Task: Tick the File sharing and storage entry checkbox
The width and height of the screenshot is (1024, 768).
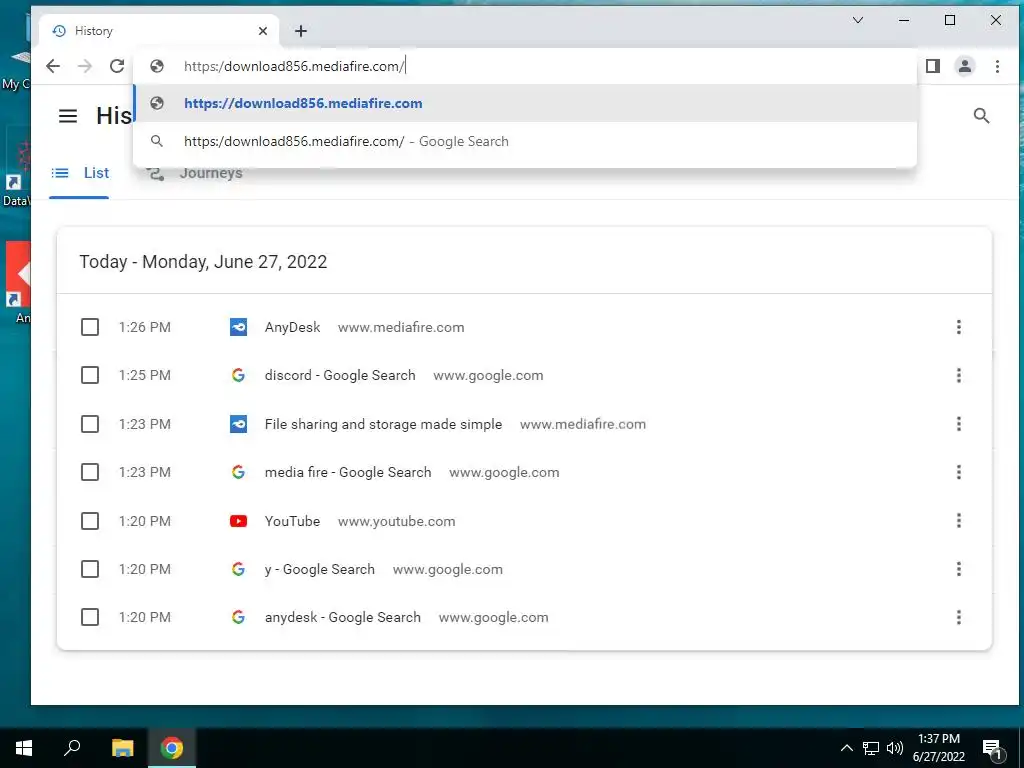Action: (89, 424)
